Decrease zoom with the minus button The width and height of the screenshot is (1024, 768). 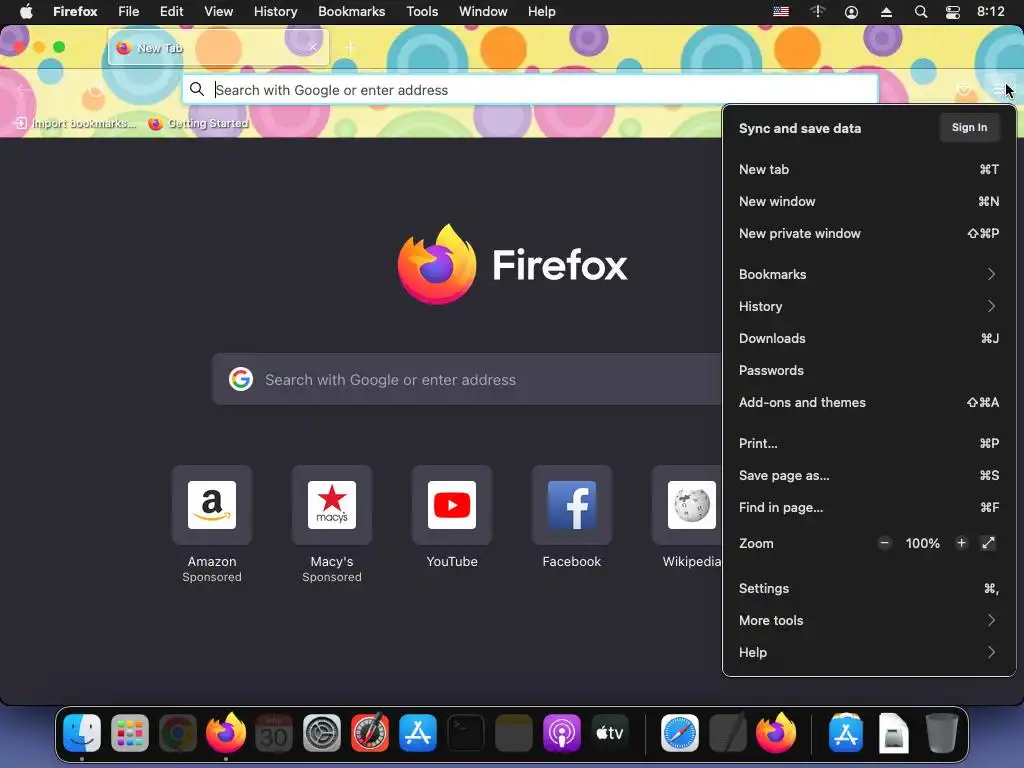point(884,543)
